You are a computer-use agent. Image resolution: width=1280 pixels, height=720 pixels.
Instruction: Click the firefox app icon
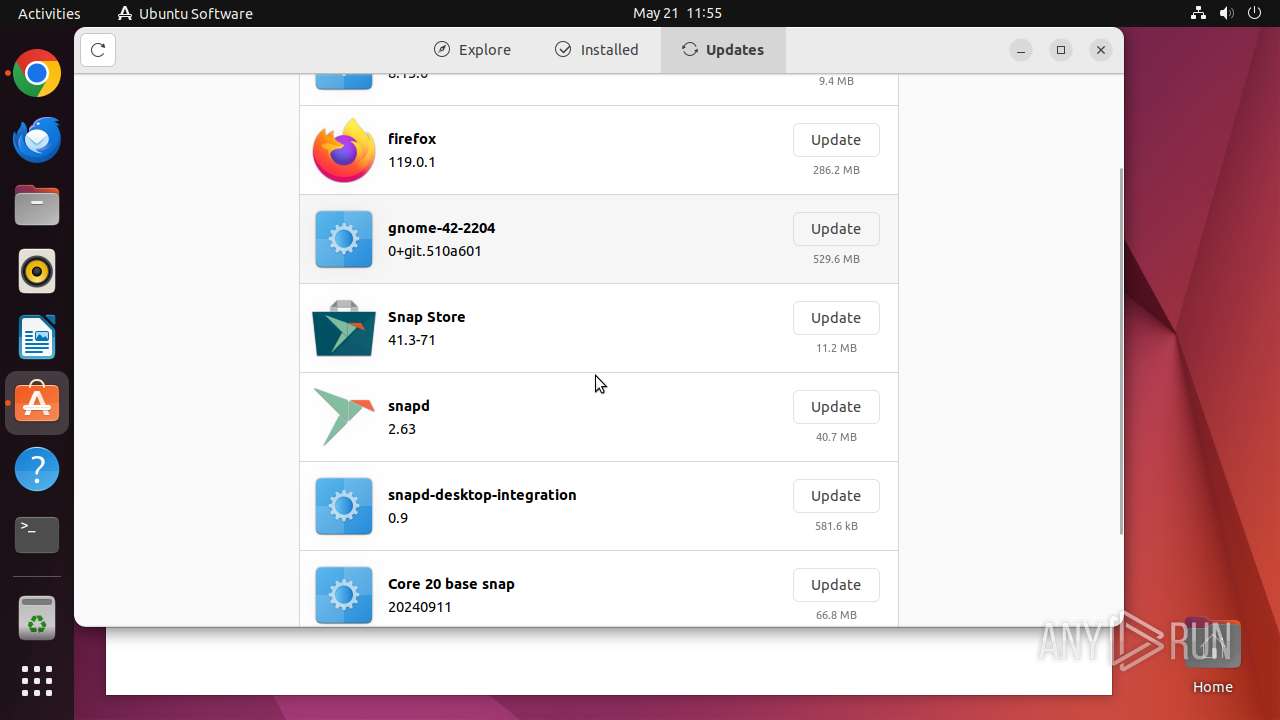tap(344, 150)
